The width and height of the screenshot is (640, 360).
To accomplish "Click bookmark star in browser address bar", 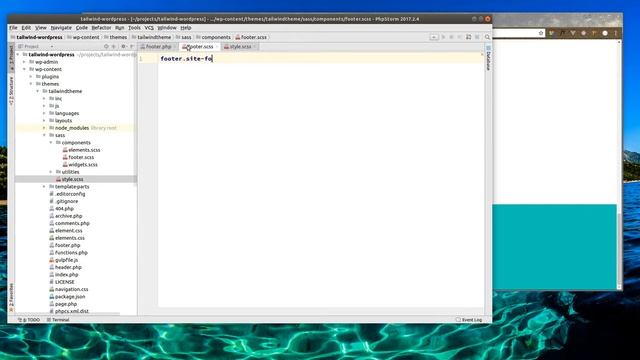I will (x=541, y=33).
